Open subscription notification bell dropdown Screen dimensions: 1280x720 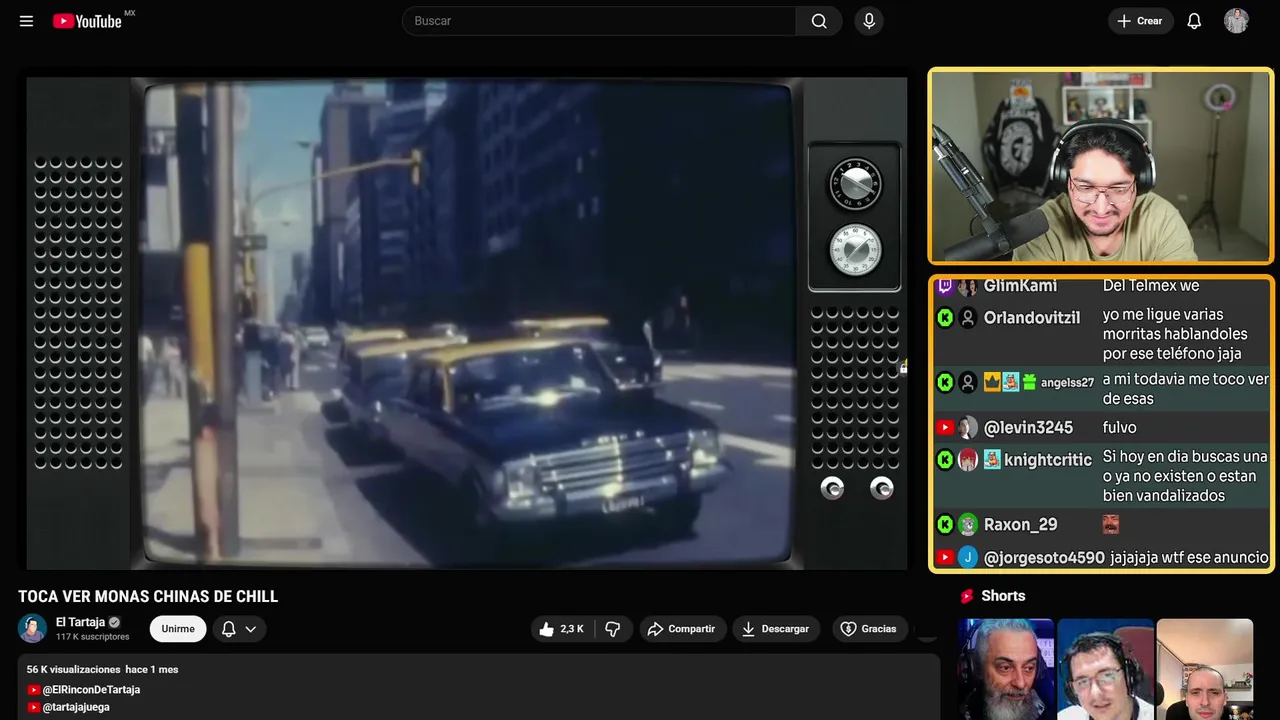click(x=239, y=629)
